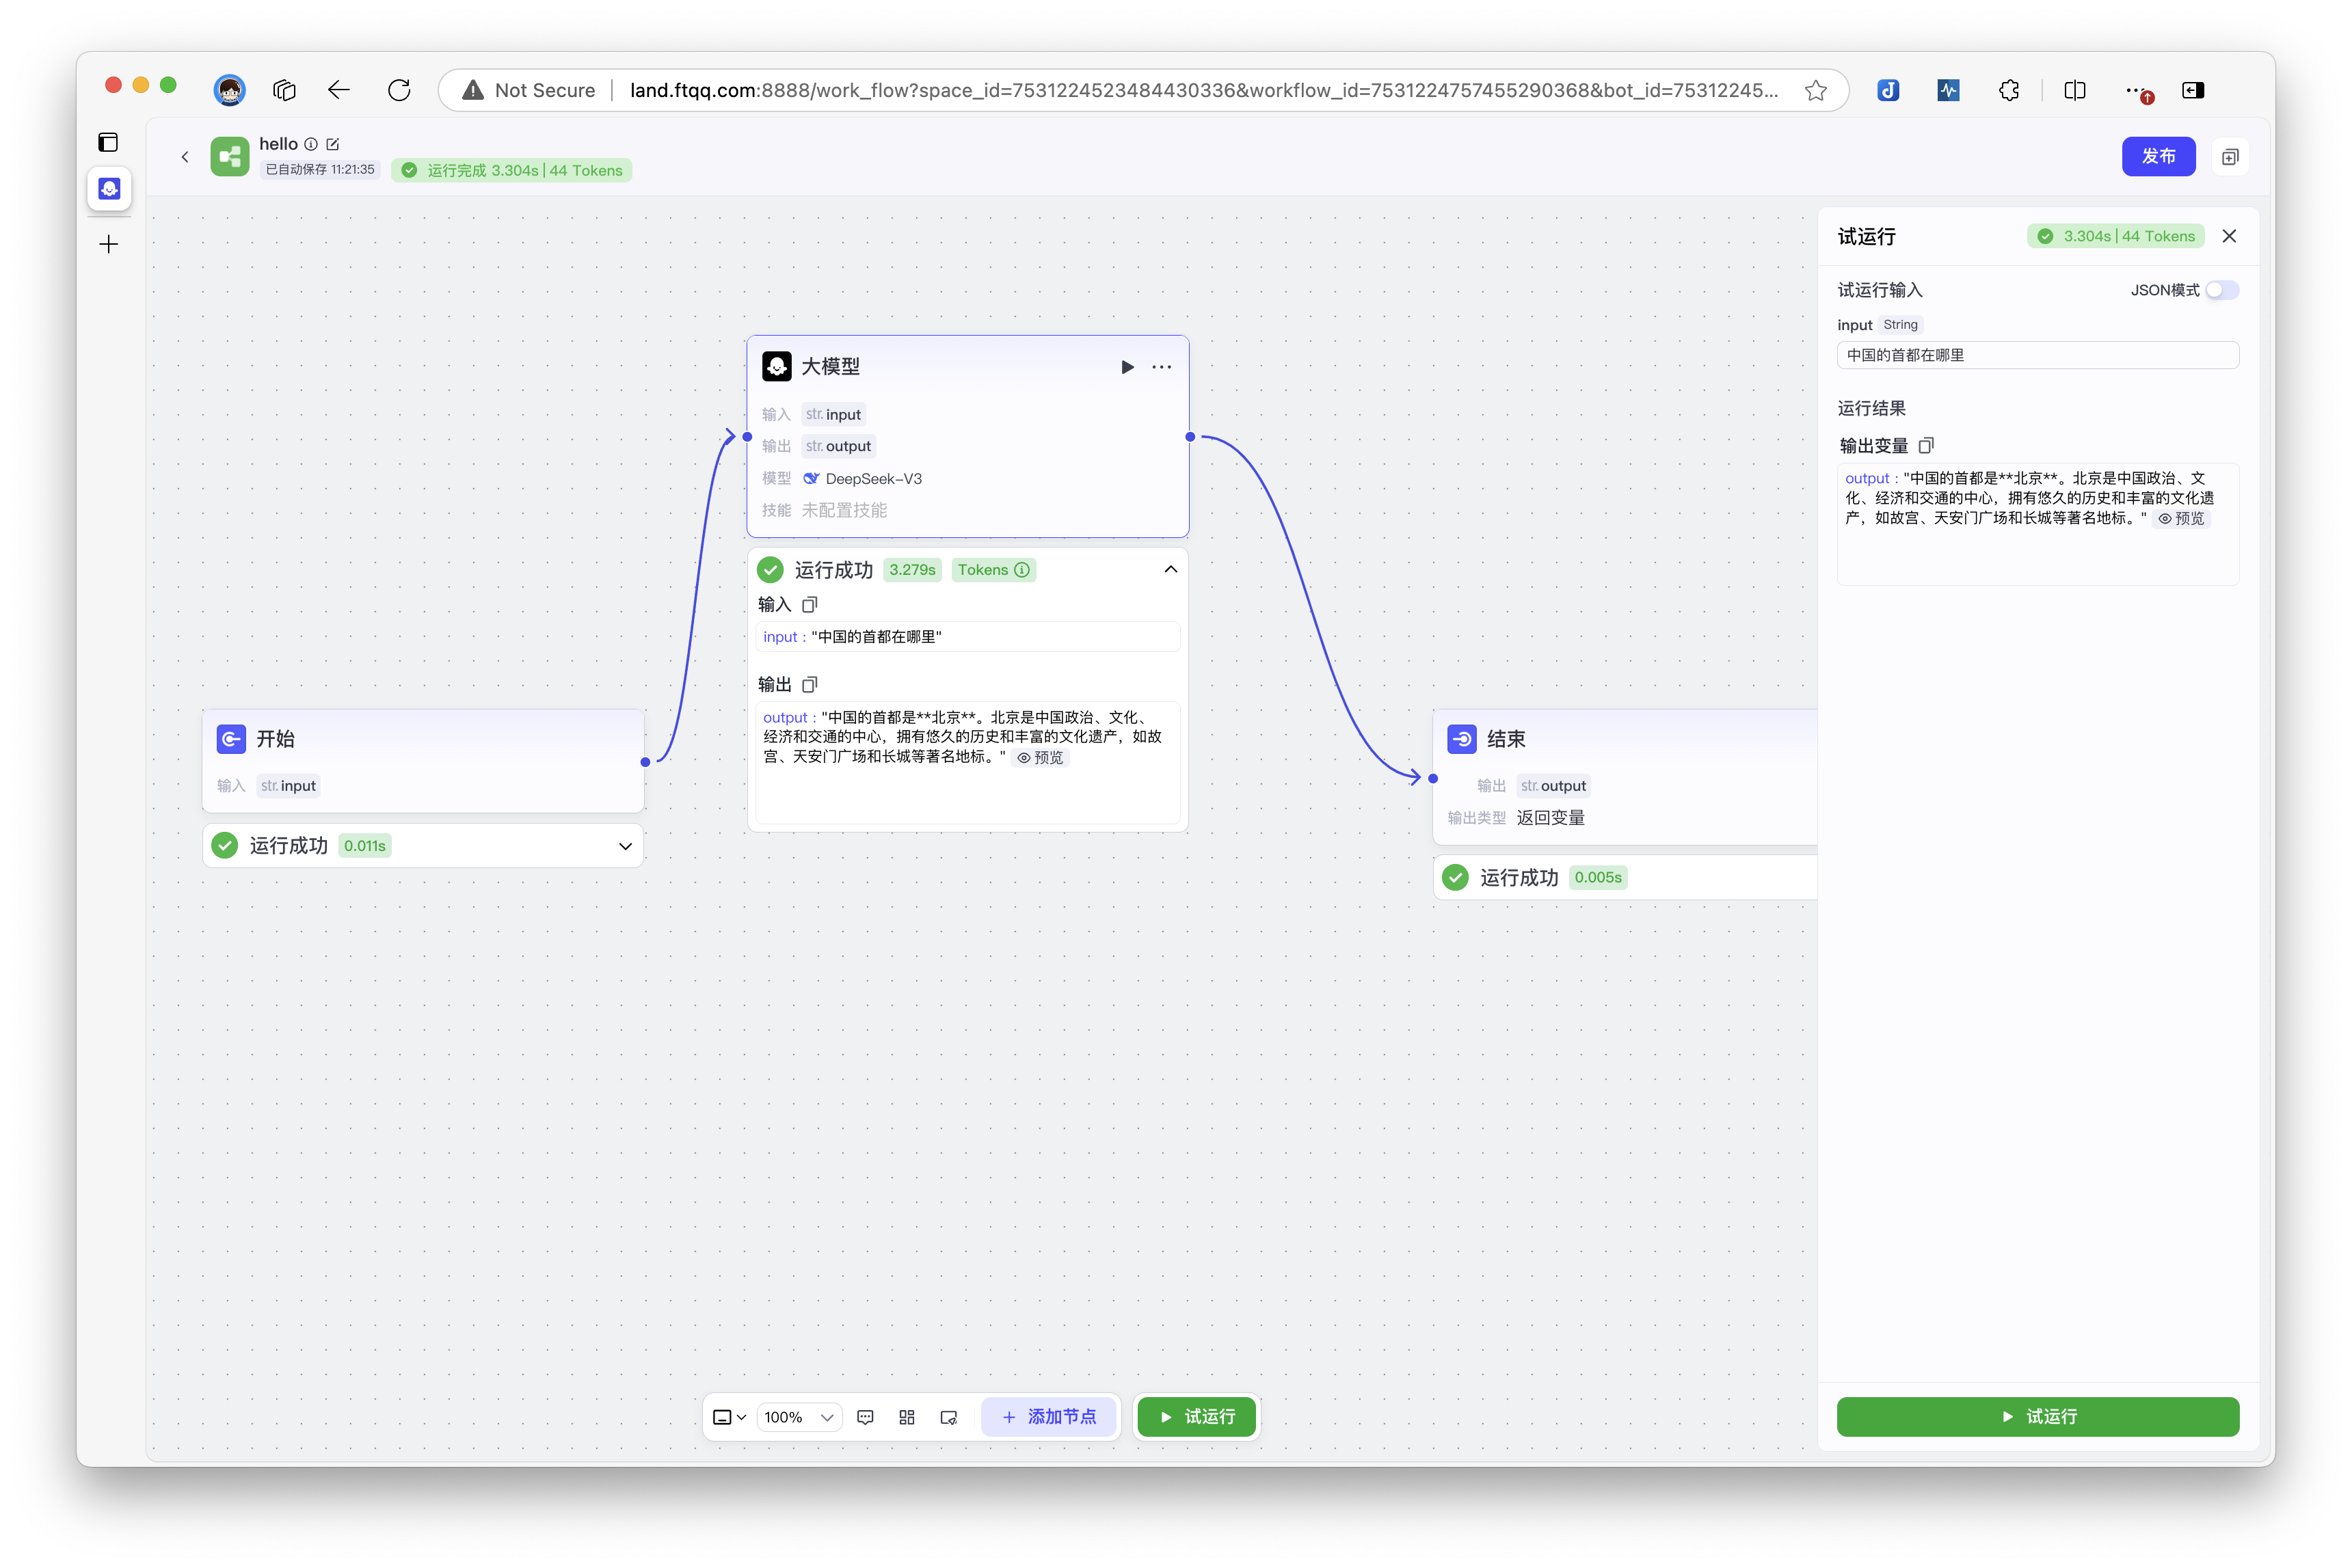
Task: Copy the 大模型 node 输出 result
Action: (x=810, y=684)
